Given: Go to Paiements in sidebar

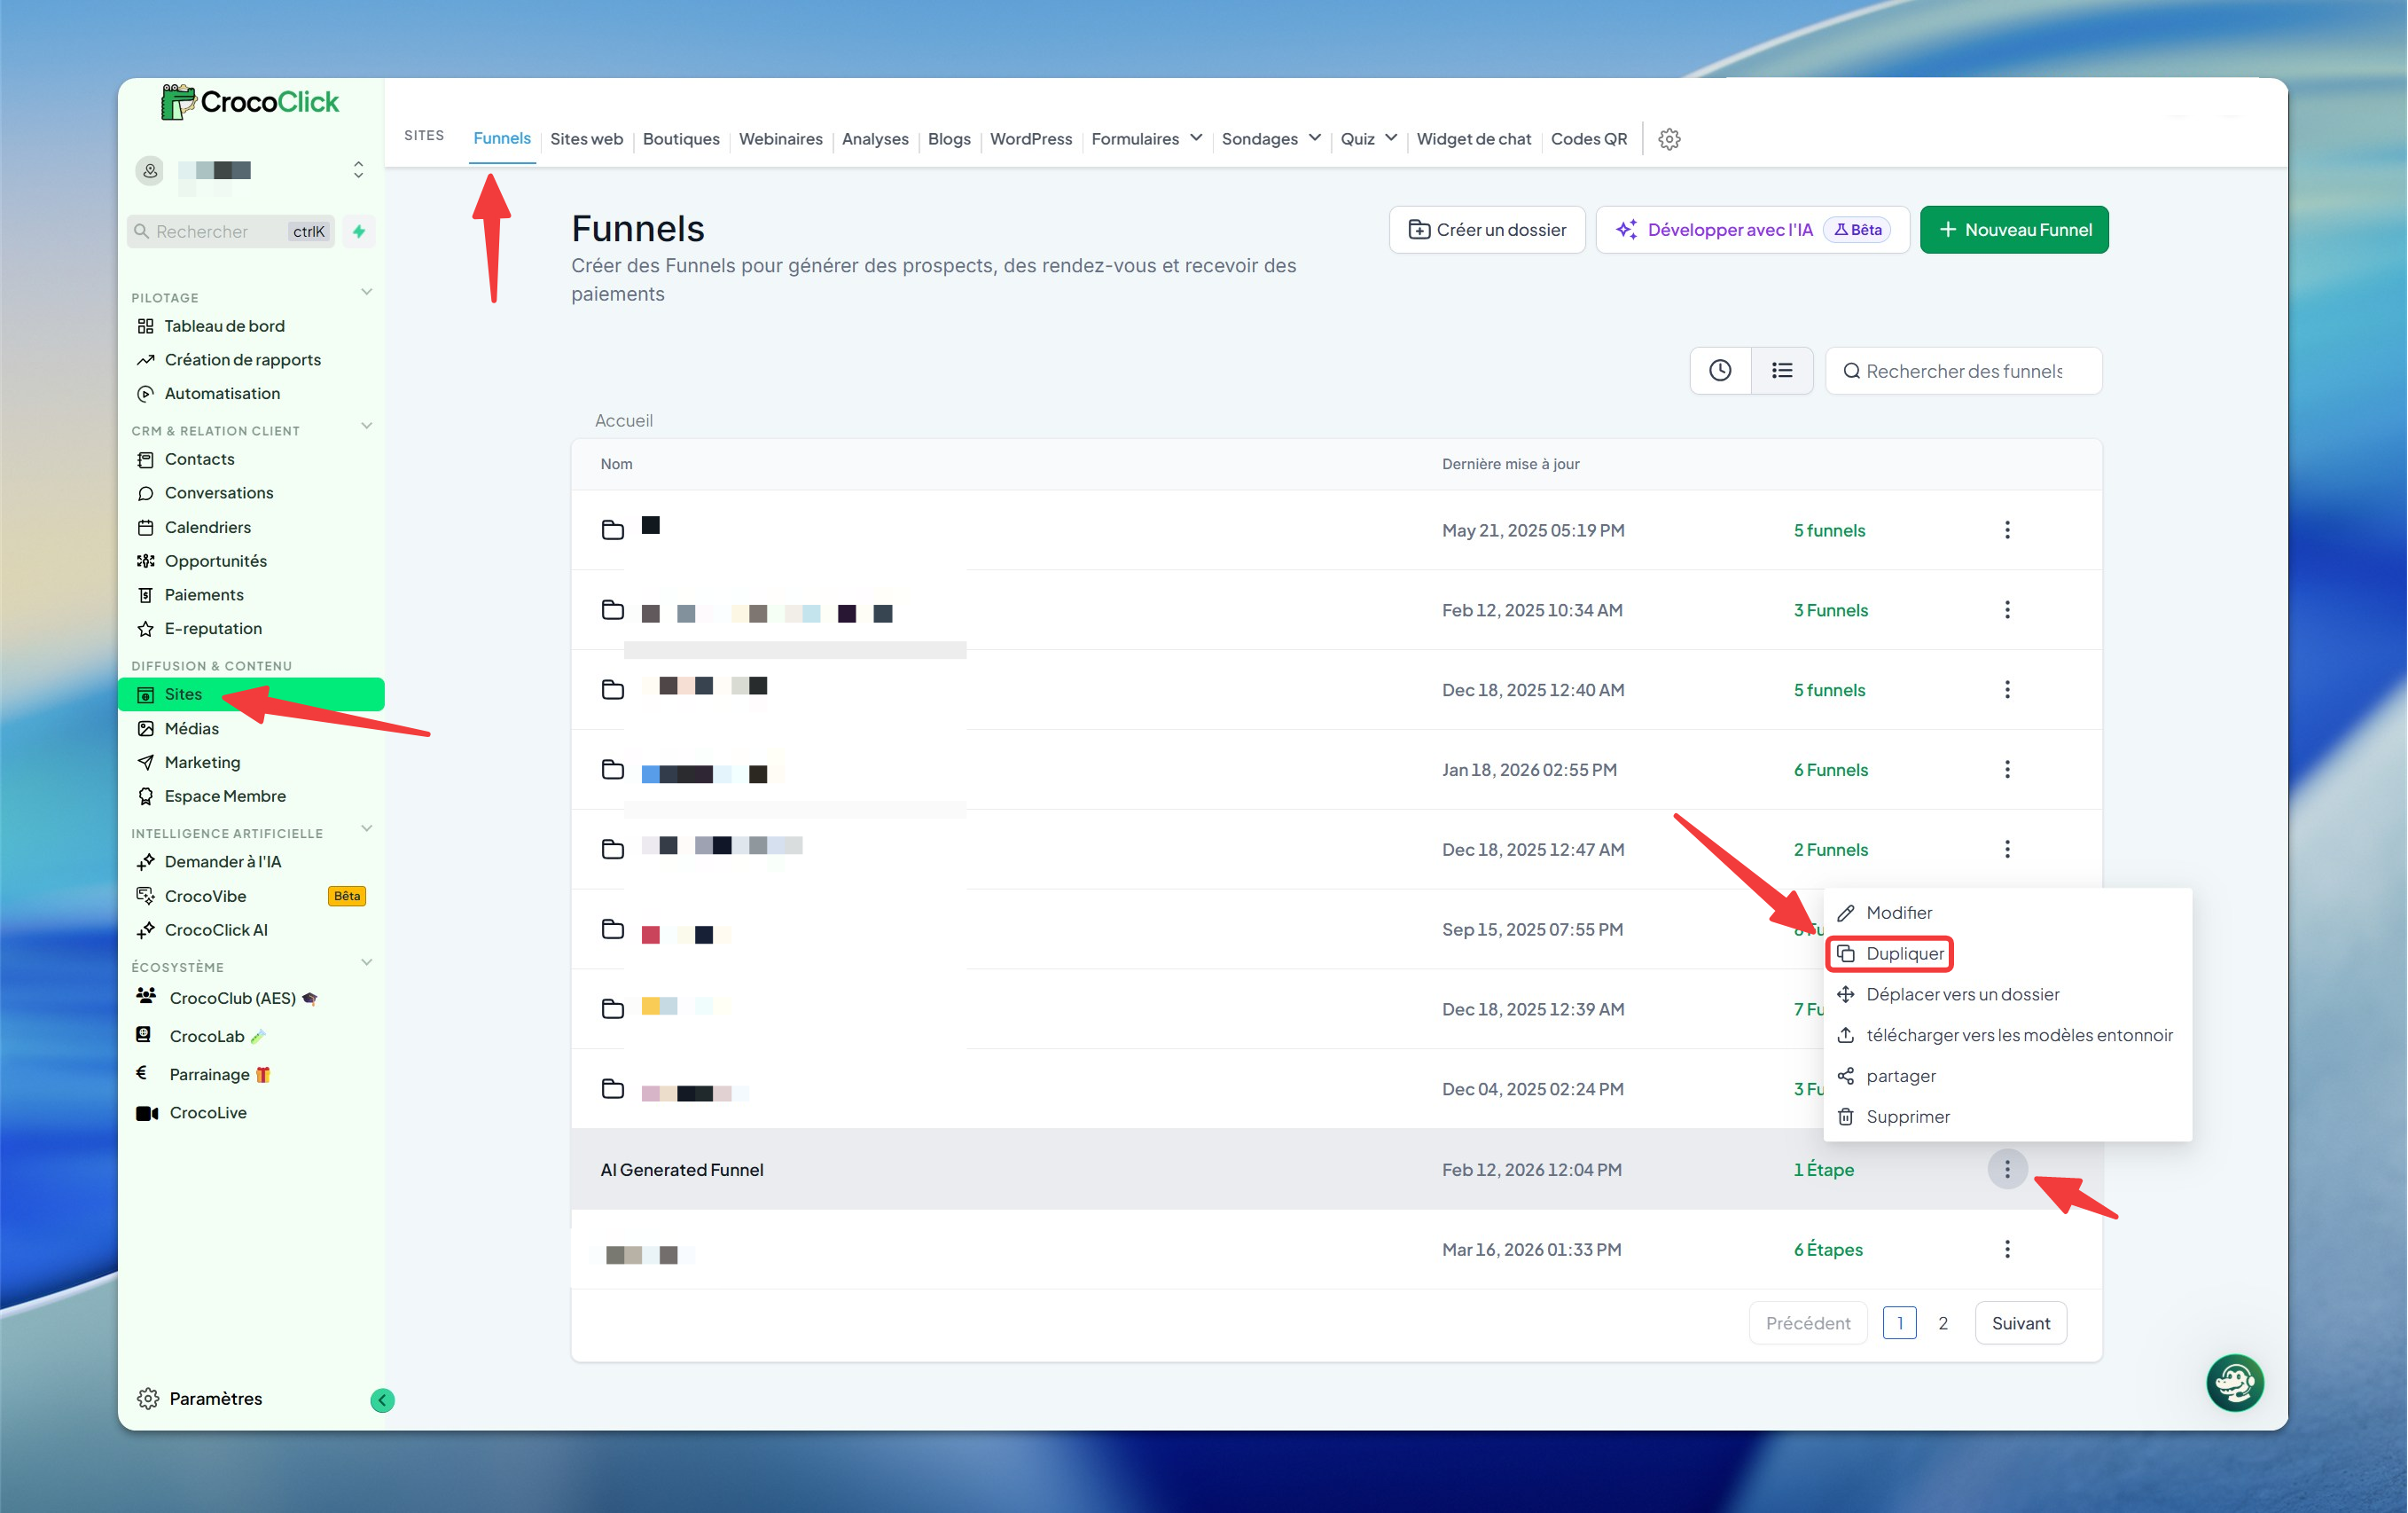Looking at the screenshot, I should [203, 595].
